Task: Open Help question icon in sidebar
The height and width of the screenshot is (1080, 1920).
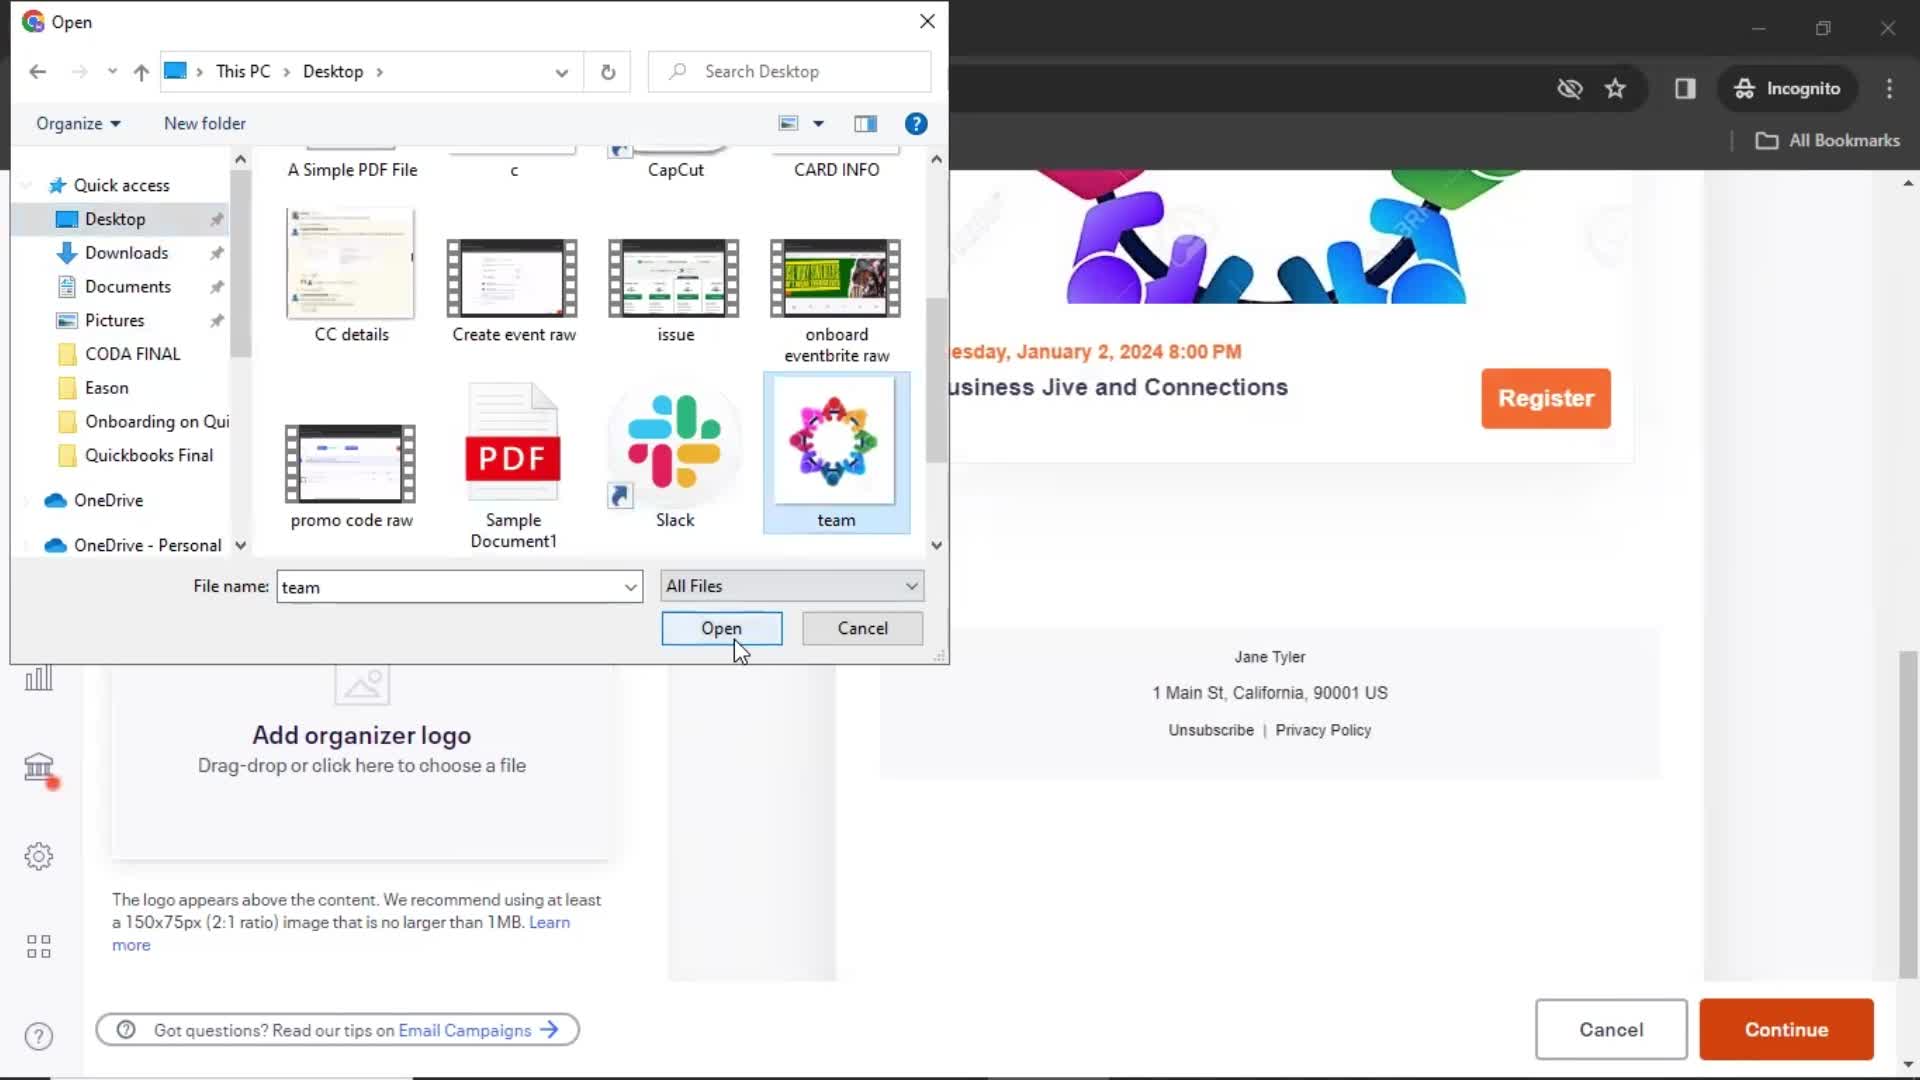Action: point(39,1037)
